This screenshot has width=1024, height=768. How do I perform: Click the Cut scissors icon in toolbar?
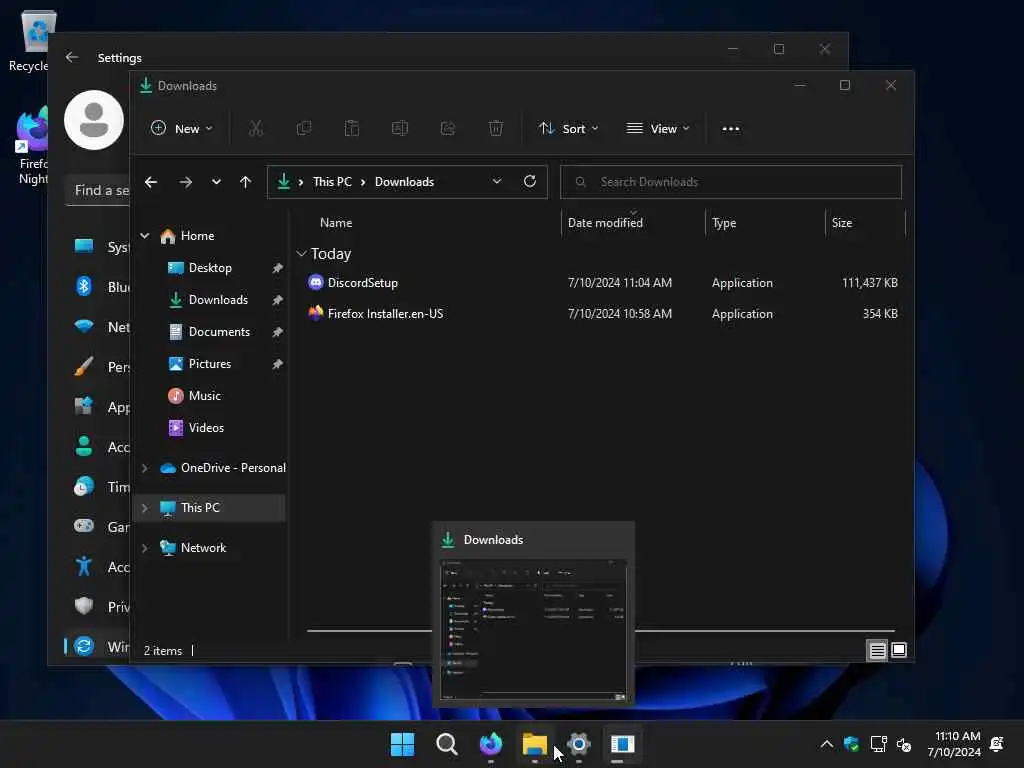[x=255, y=129]
